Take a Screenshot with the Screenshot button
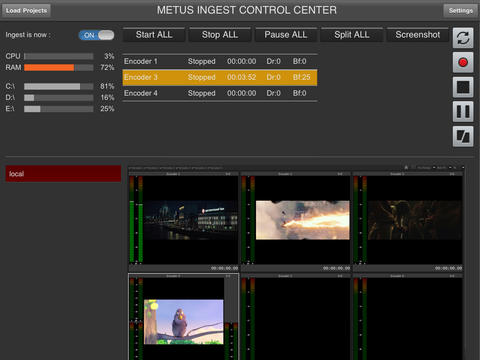Screen dimensions: 480x360 418,35
